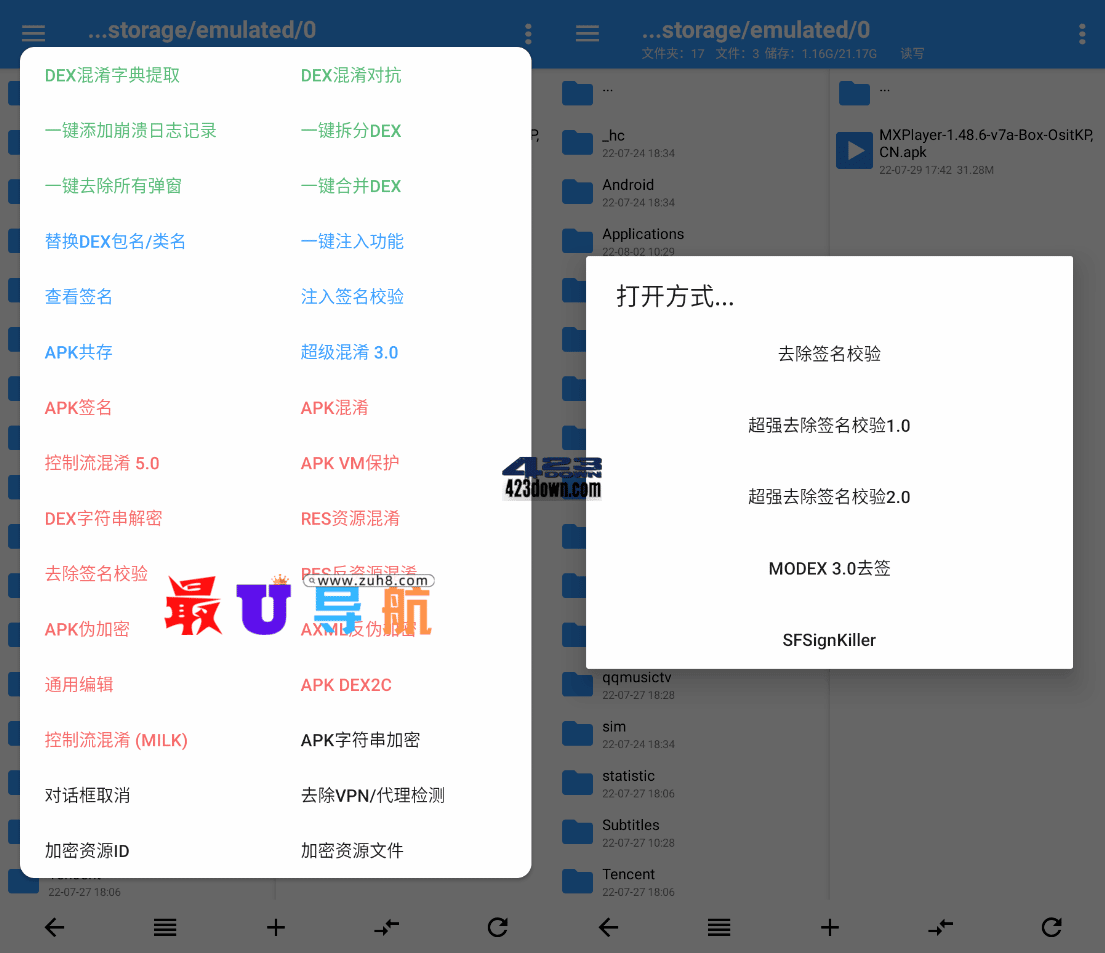The image size is (1105, 953).
Task: Tap 一键拆分DEX menu entry
Action: coord(350,131)
